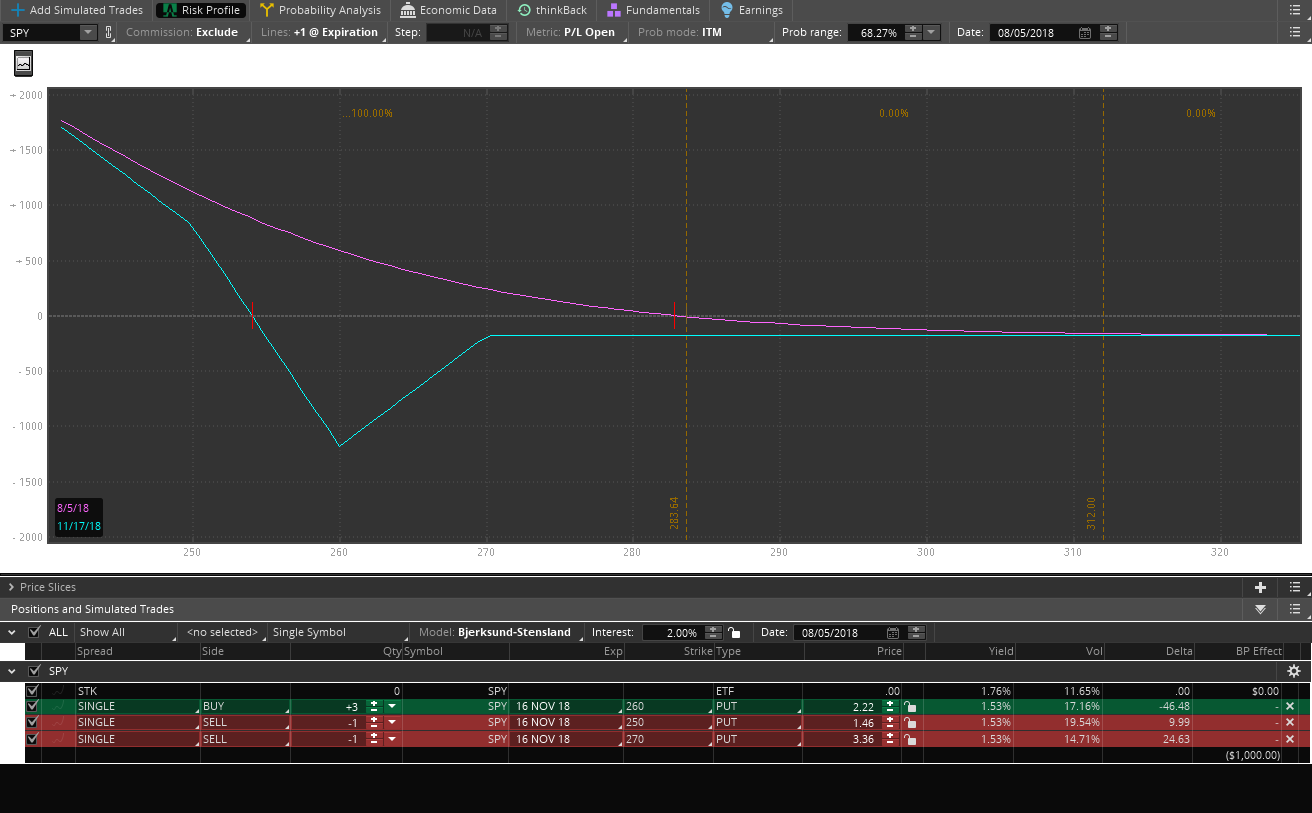Click the chart image icon above the graph
1312x813 pixels.
point(23,64)
